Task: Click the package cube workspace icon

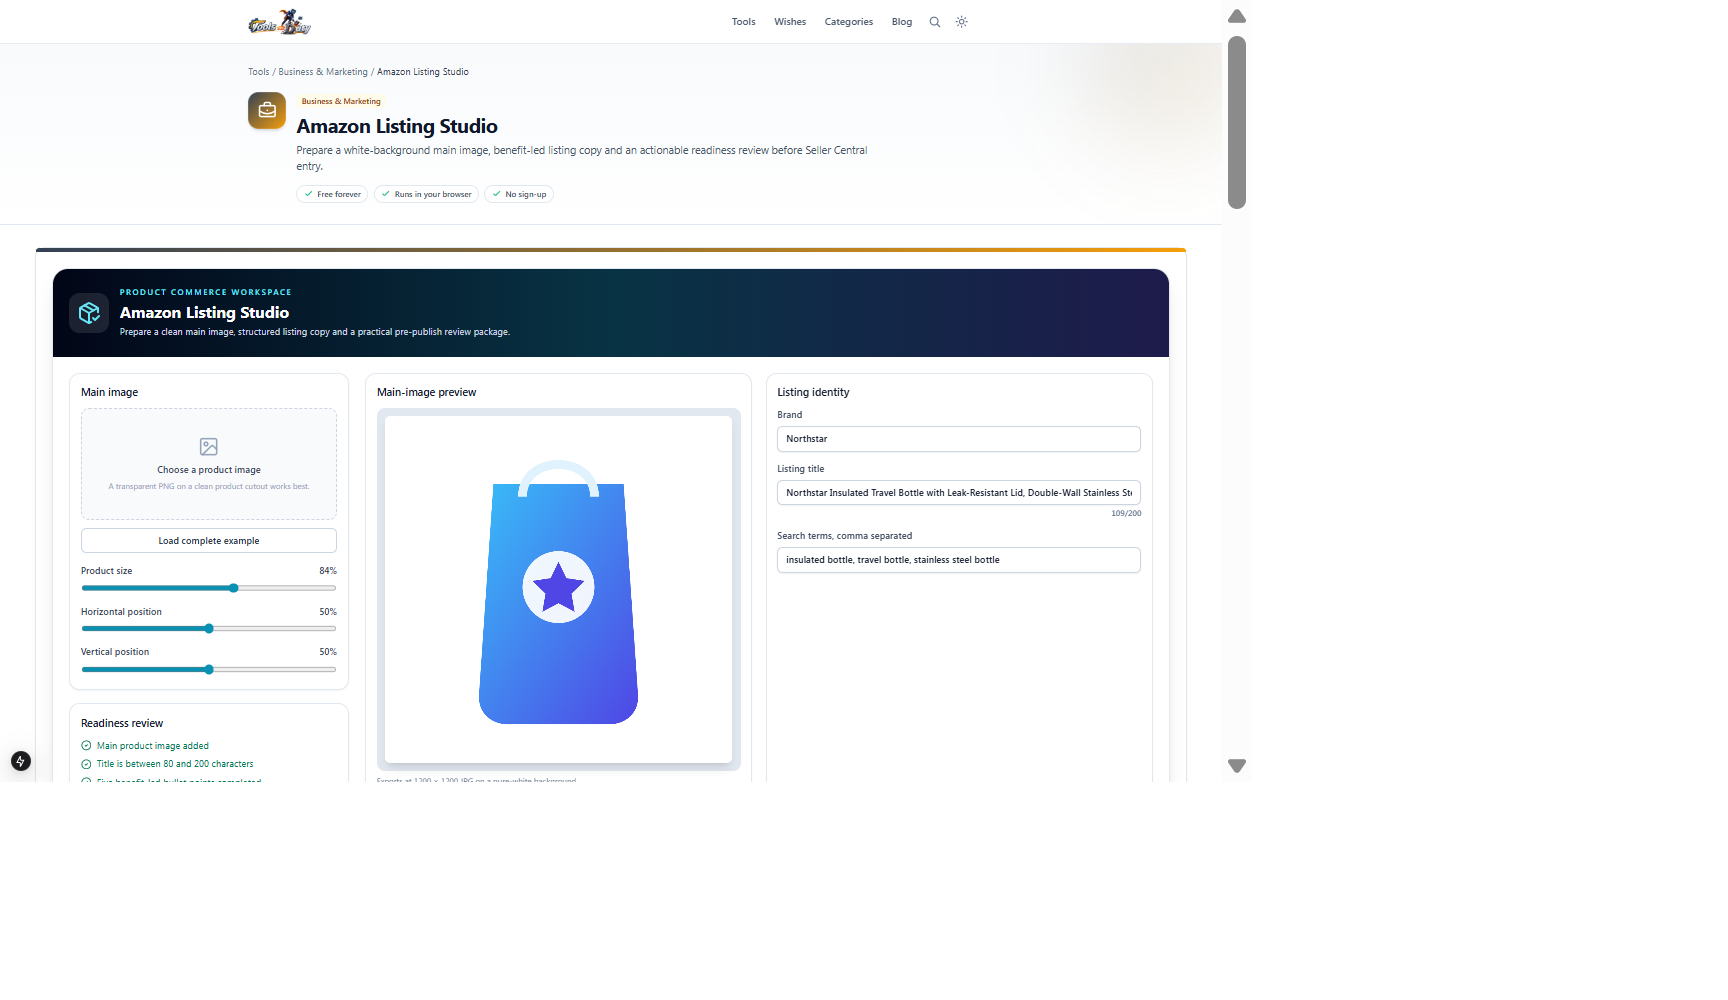Action: [x=89, y=313]
